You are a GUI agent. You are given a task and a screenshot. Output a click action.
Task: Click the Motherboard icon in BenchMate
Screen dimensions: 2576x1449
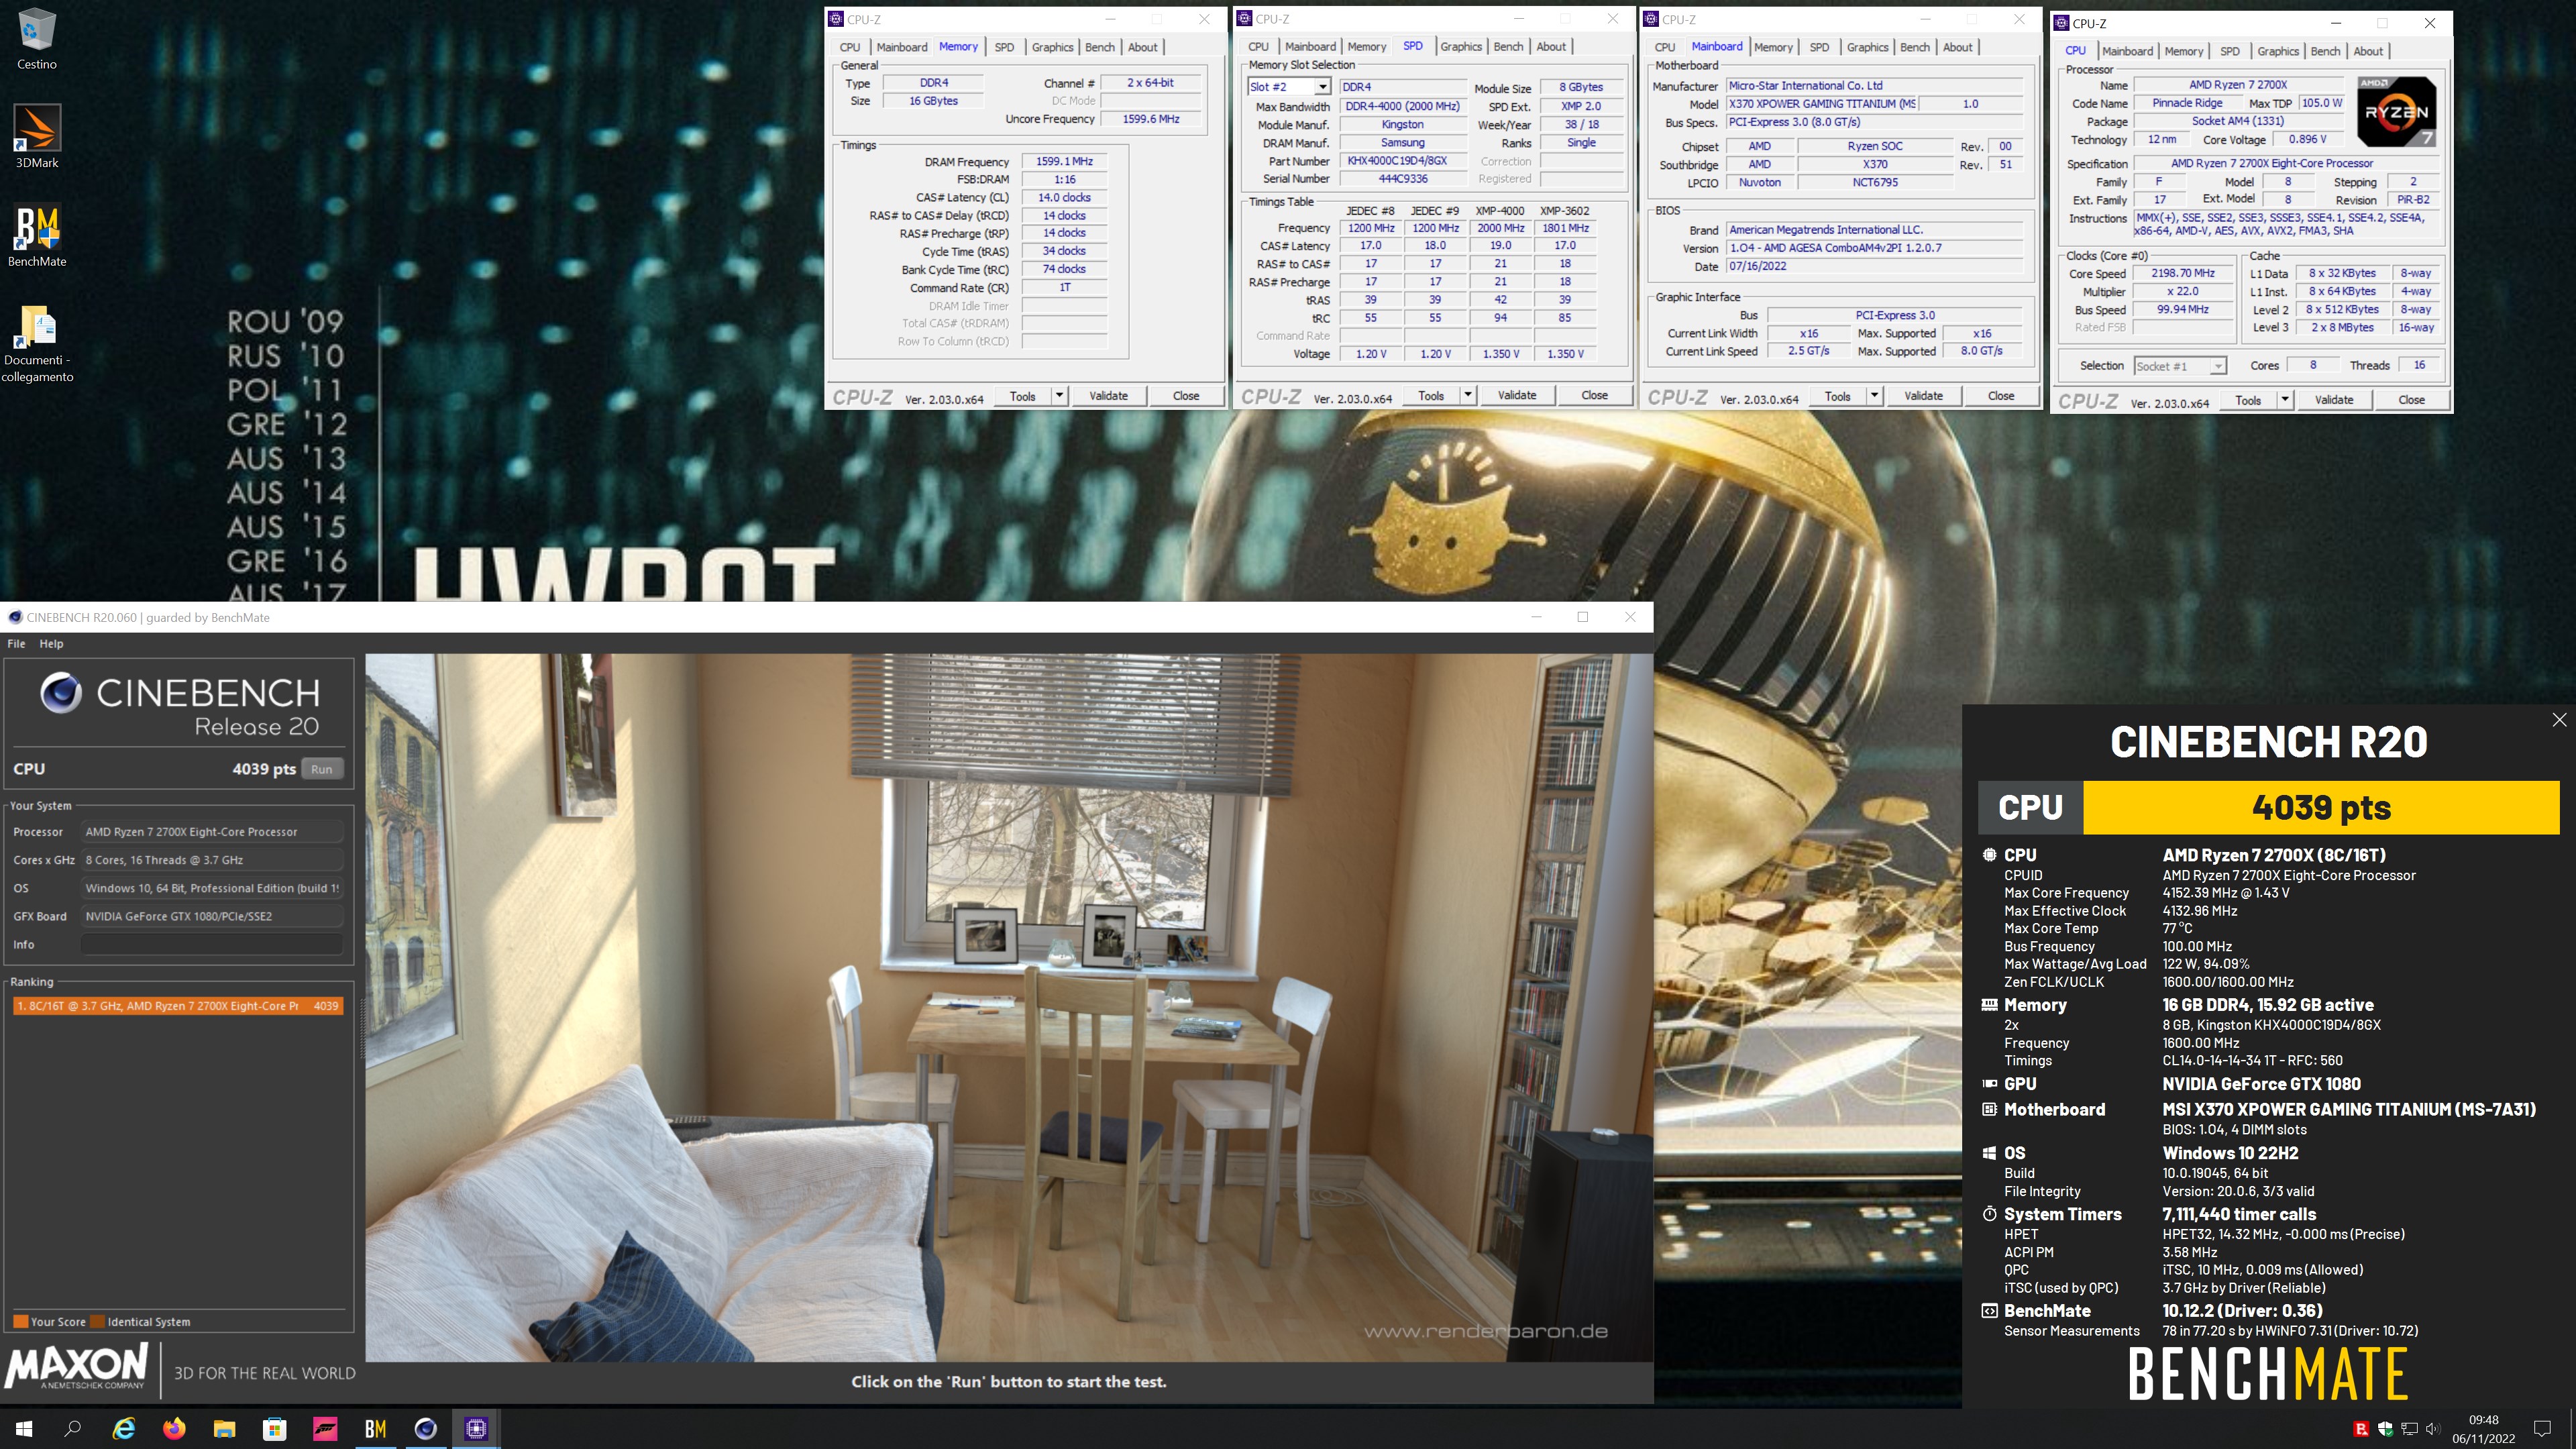(x=1989, y=1109)
